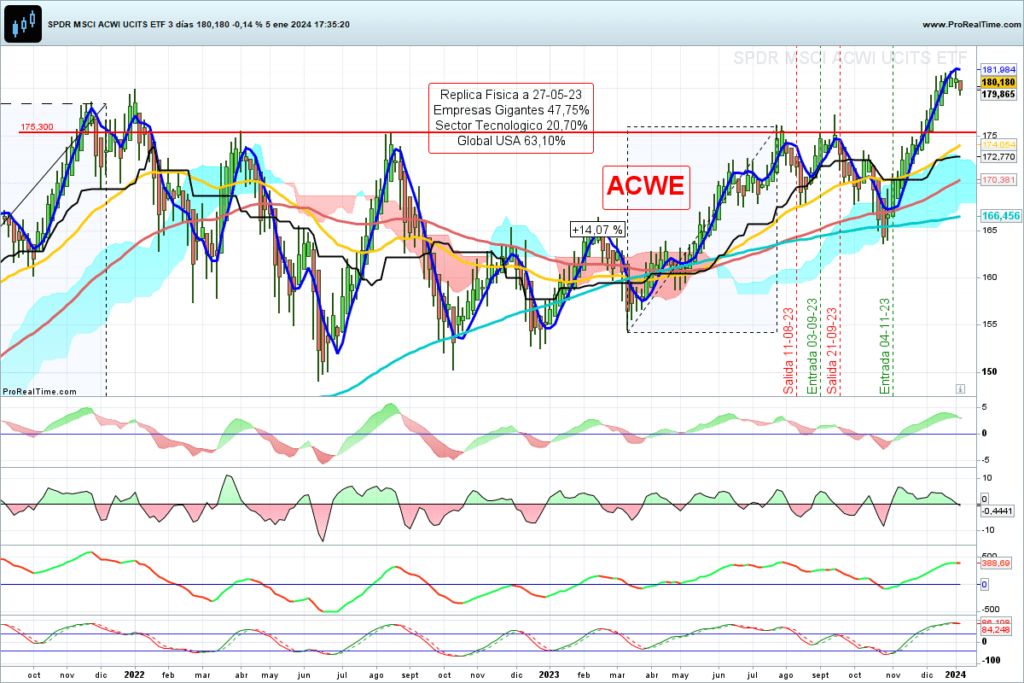Select the 179,865 price label
This screenshot has height=683, width=1024.
click(x=999, y=94)
